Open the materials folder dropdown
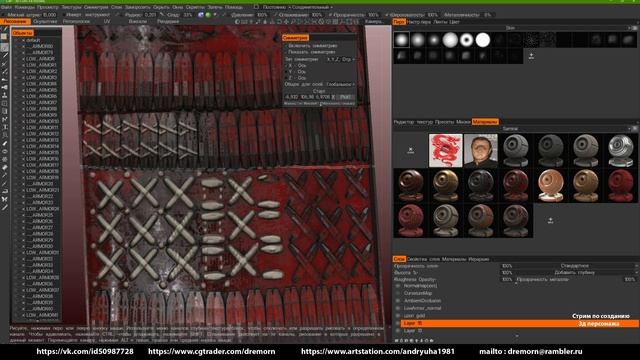 pos(512,129)
